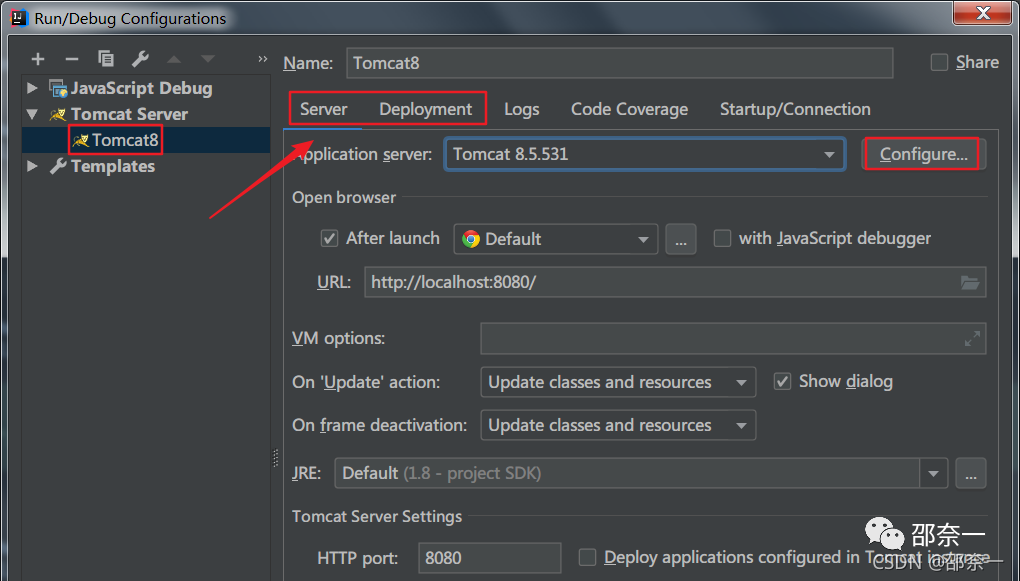Image resolution: width=1020 pixels, height=581 pixels.
Task: Click the browse button next to browser selector
Action: coord(680,239)
